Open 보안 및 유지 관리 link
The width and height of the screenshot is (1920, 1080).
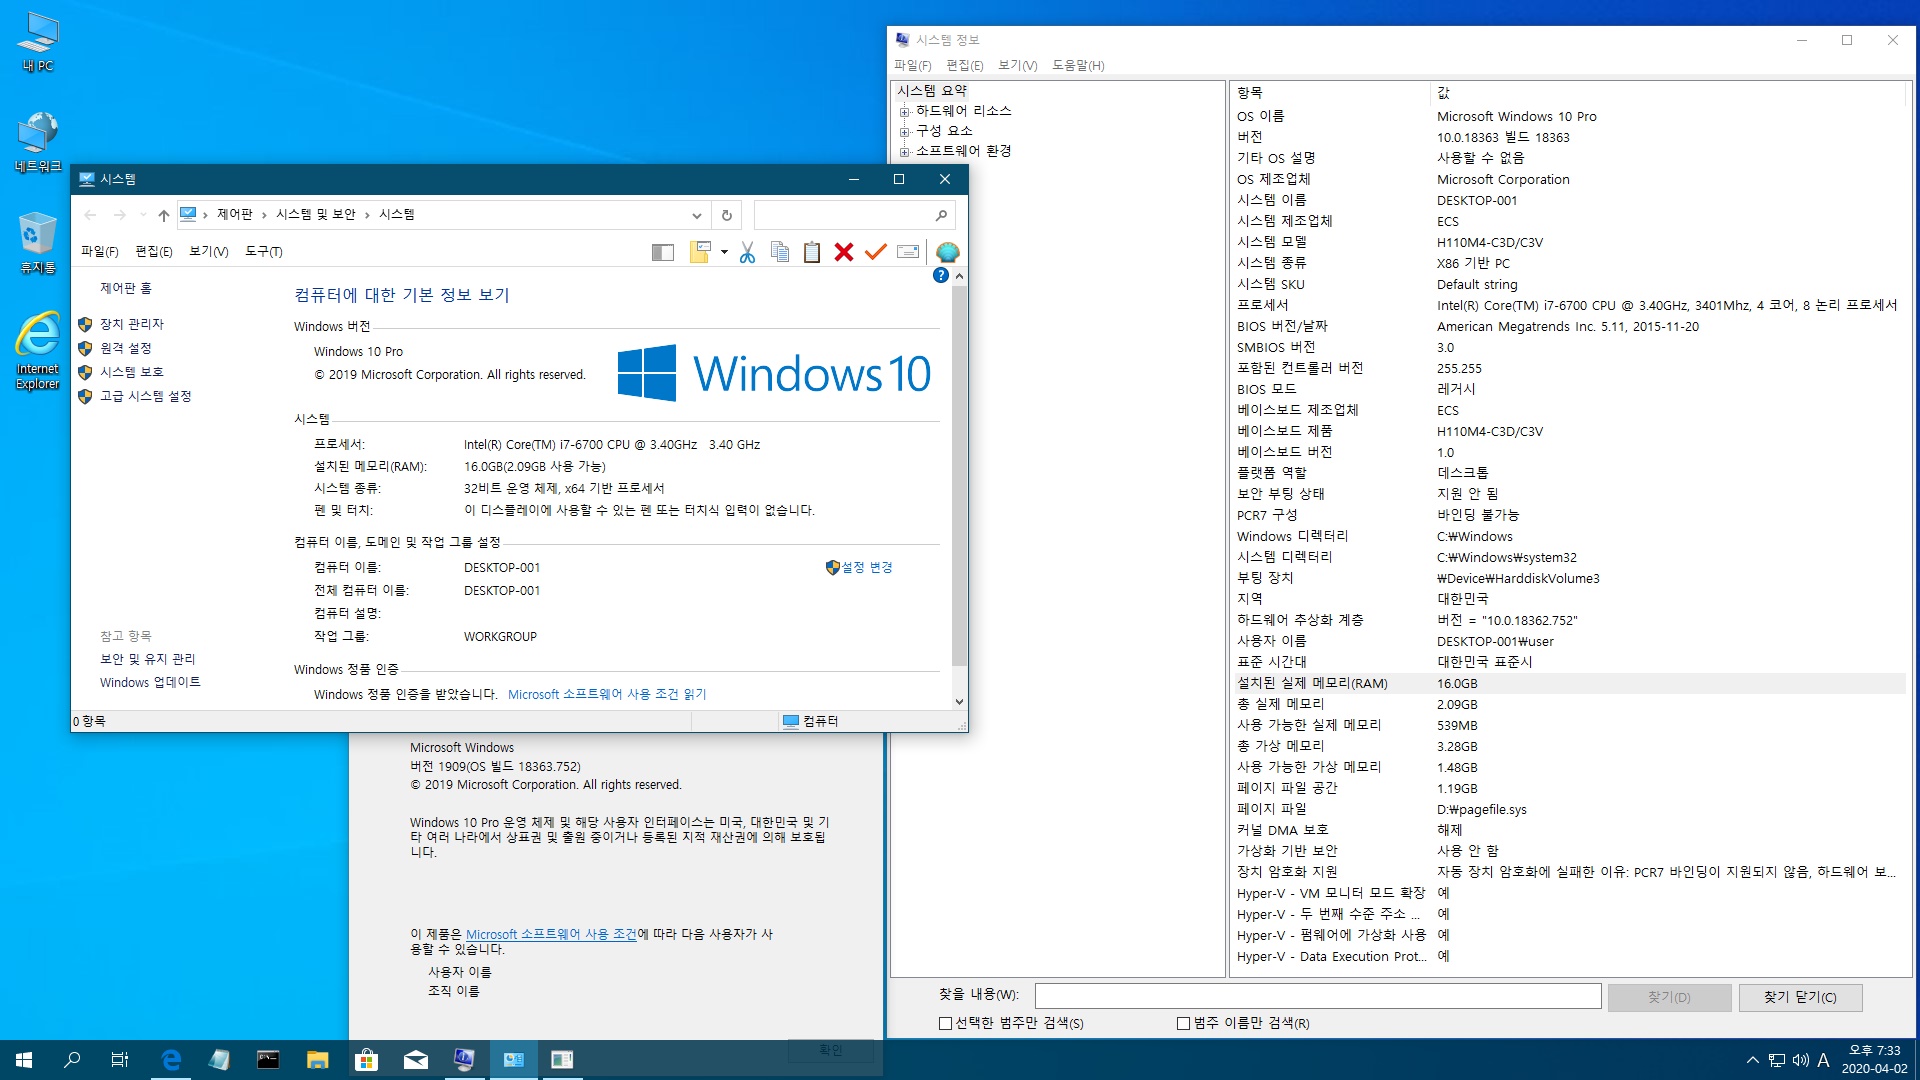click(x=148, y=659)
